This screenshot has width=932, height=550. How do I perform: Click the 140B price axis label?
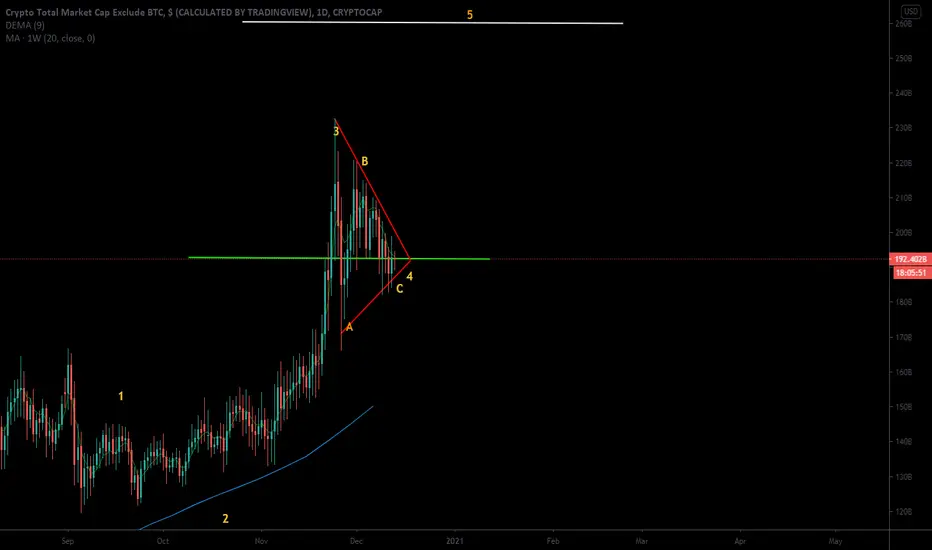903,442
